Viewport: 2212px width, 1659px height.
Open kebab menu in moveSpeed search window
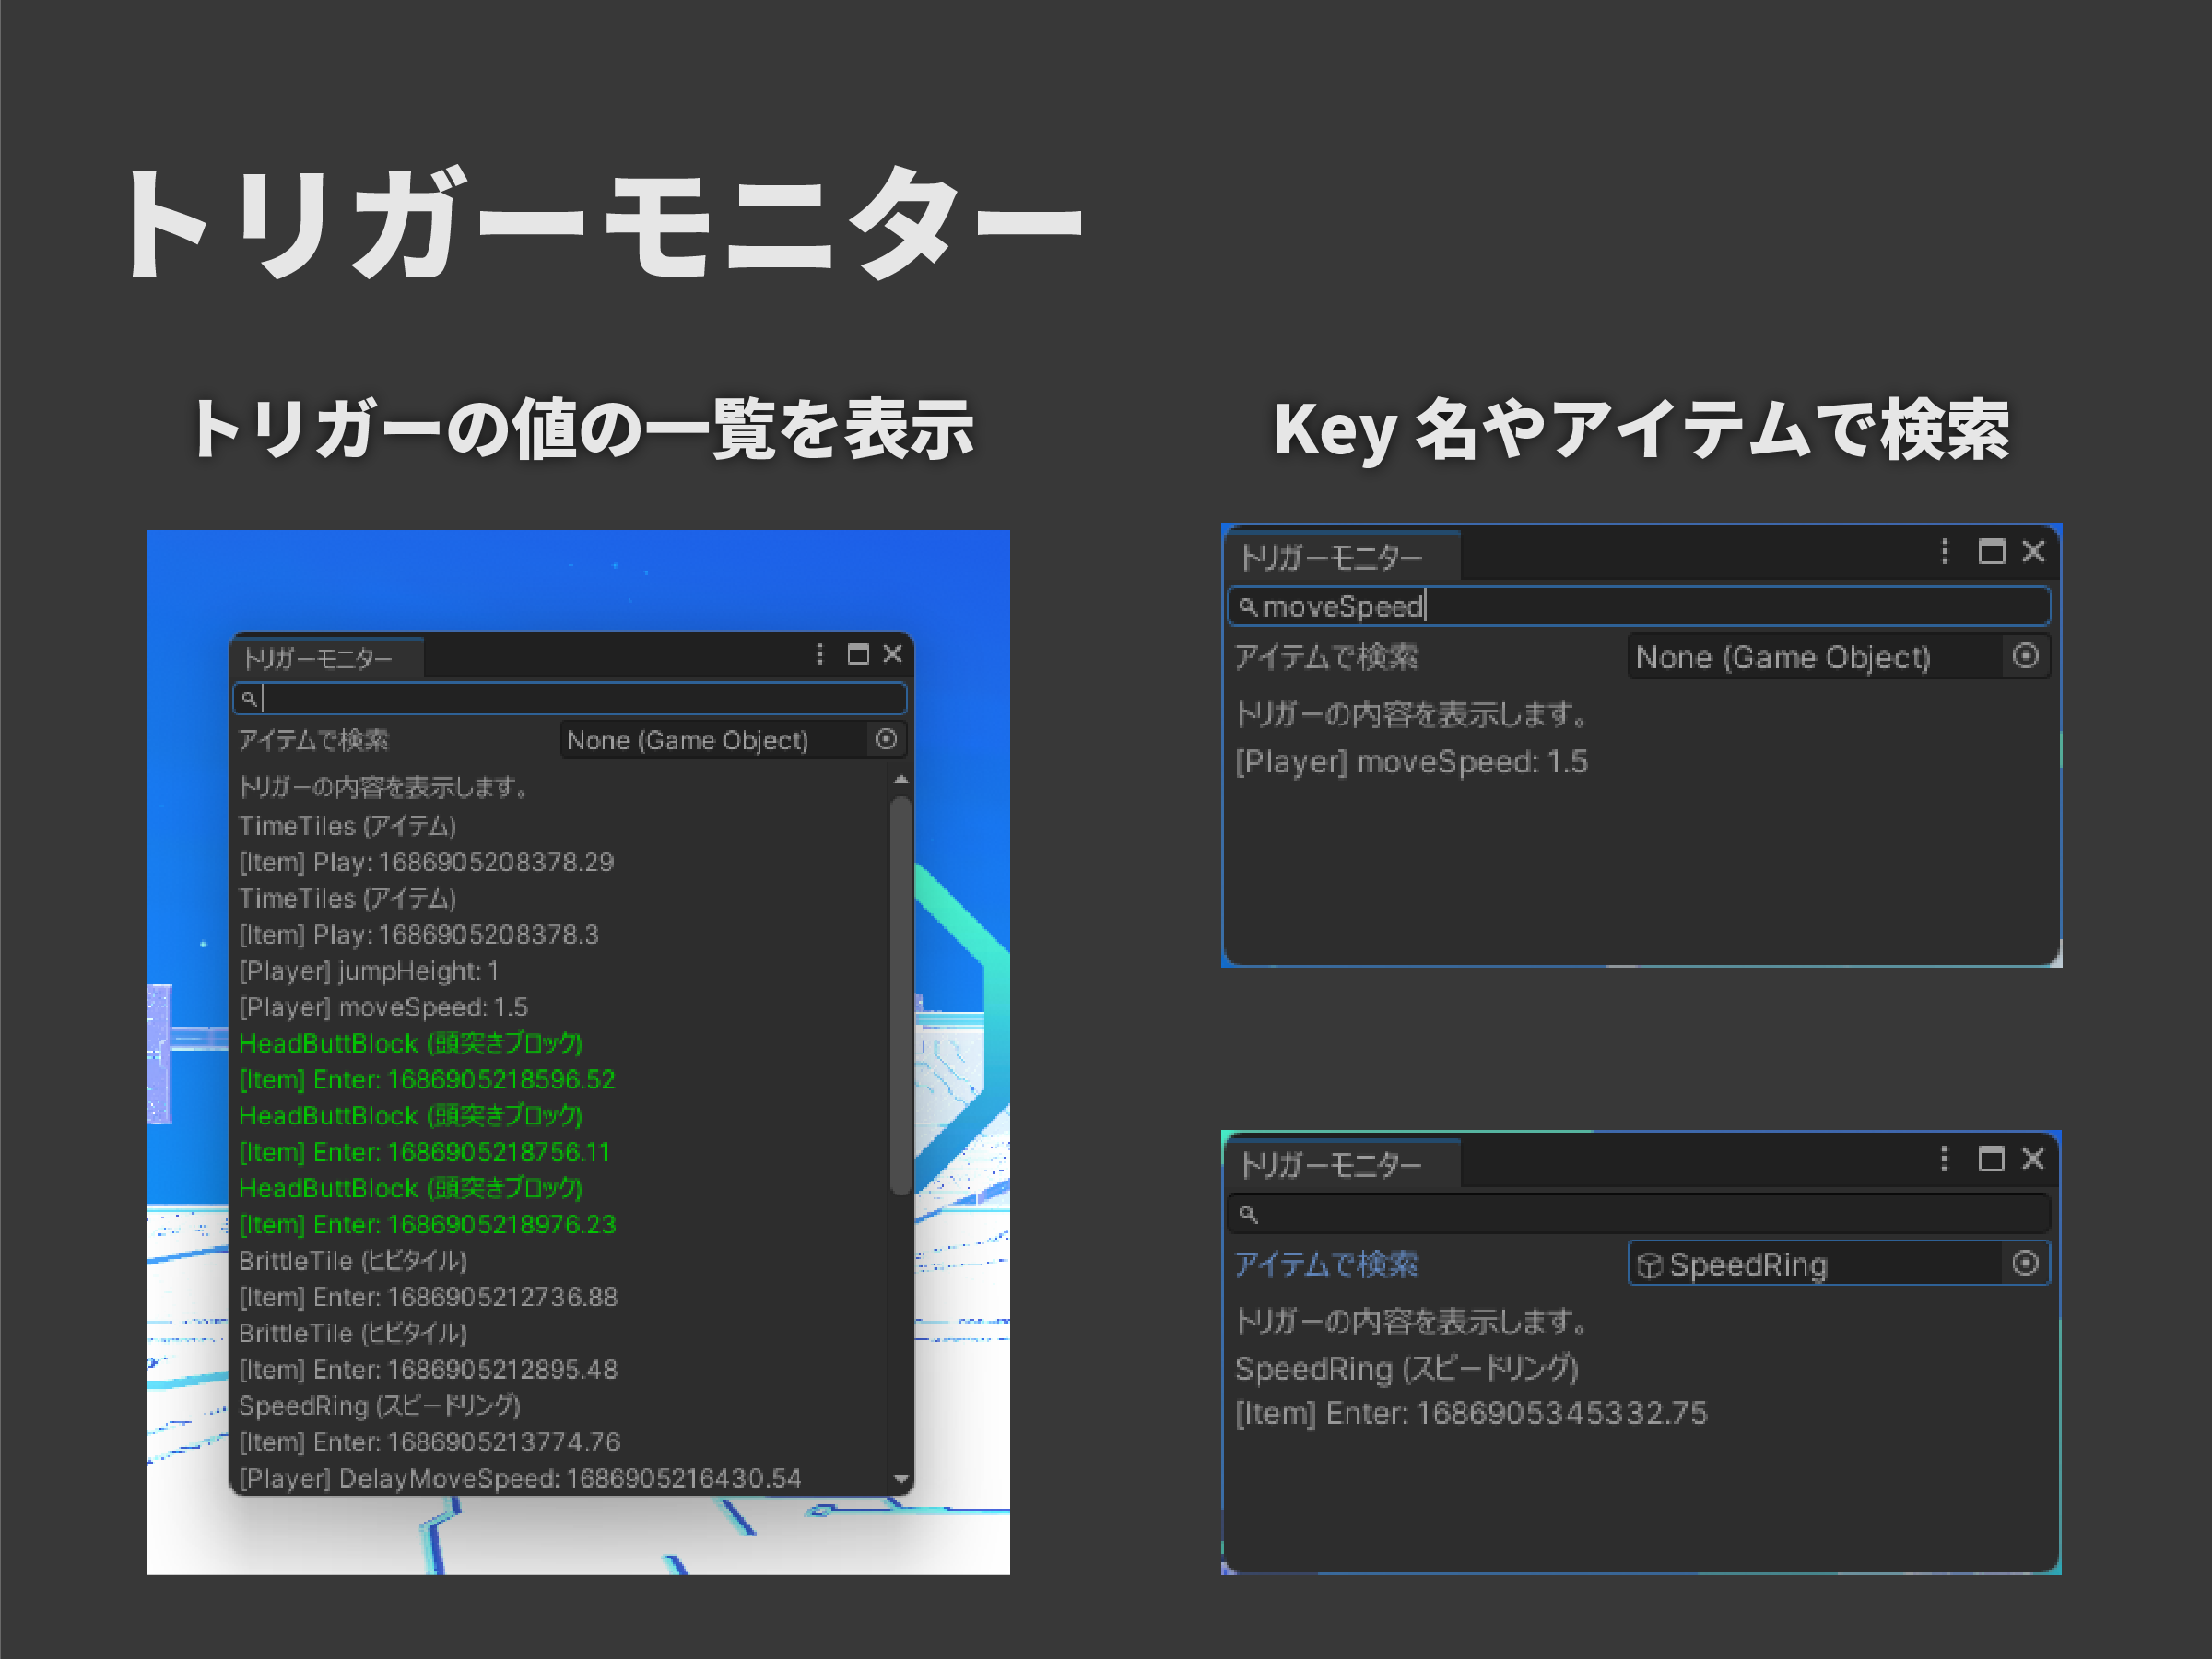[x=1944, y=551]
